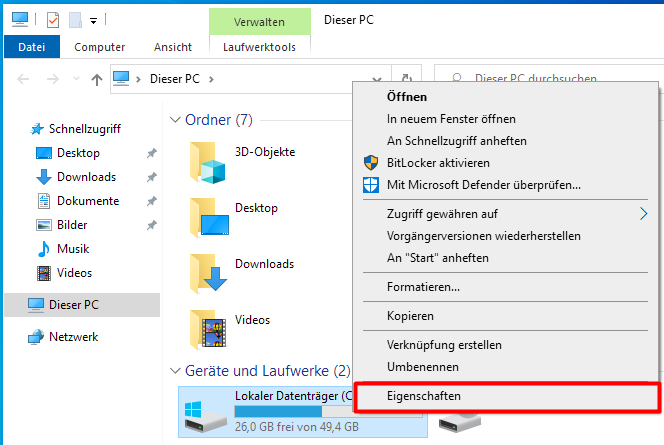This screenshot has width=664, height=445.
Task: Click the up arrow navigation button
Action: (96, 78)
